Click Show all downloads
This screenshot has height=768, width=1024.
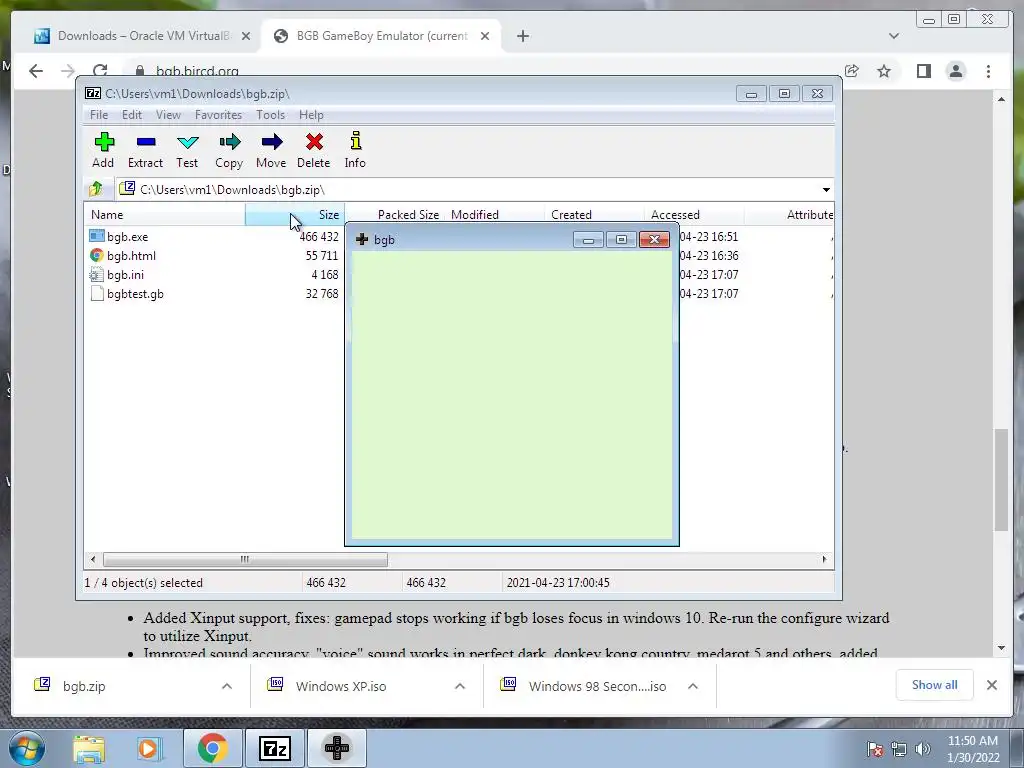(x=935, y=685)
